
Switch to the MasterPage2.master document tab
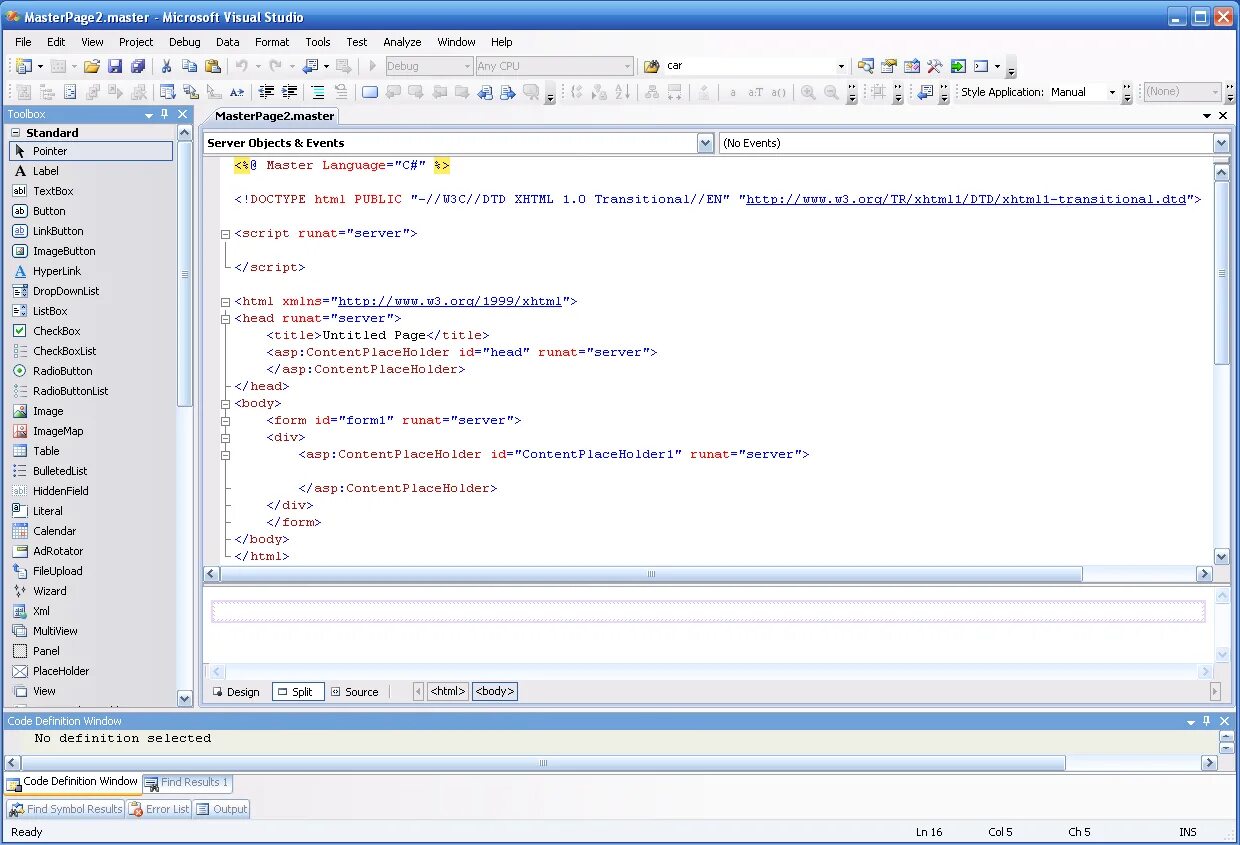274,116
